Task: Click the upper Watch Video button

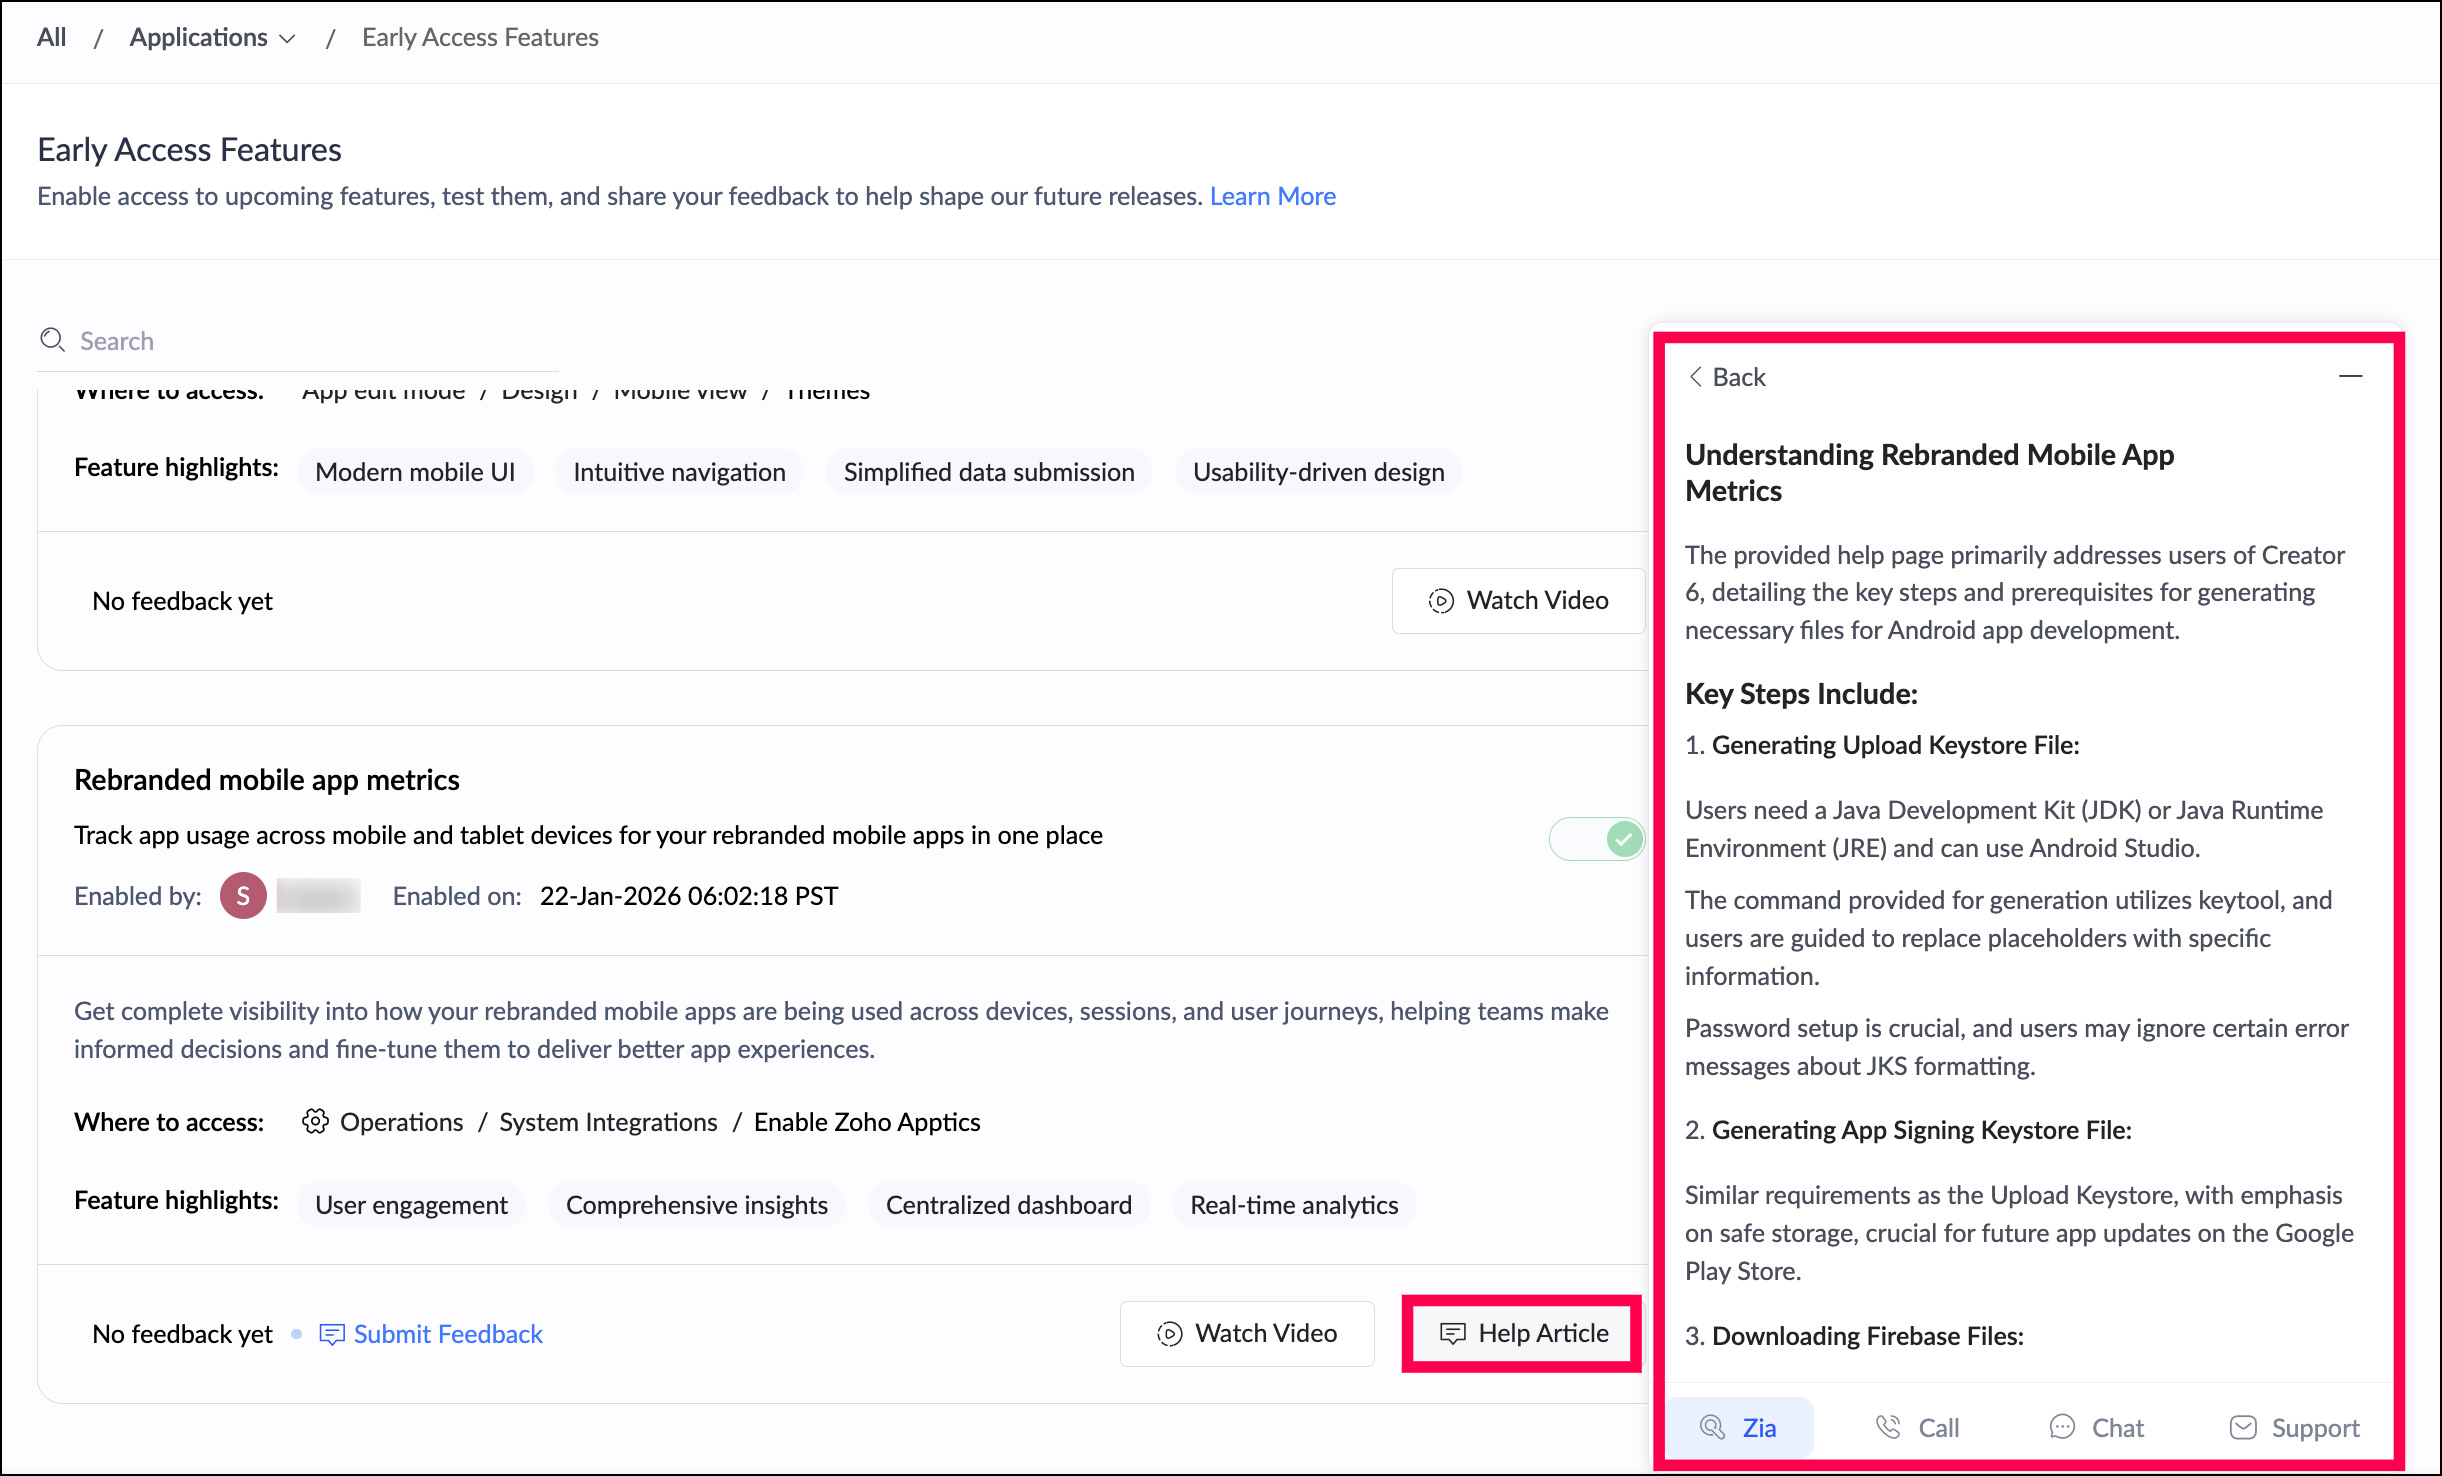Action: point(1518,600)
